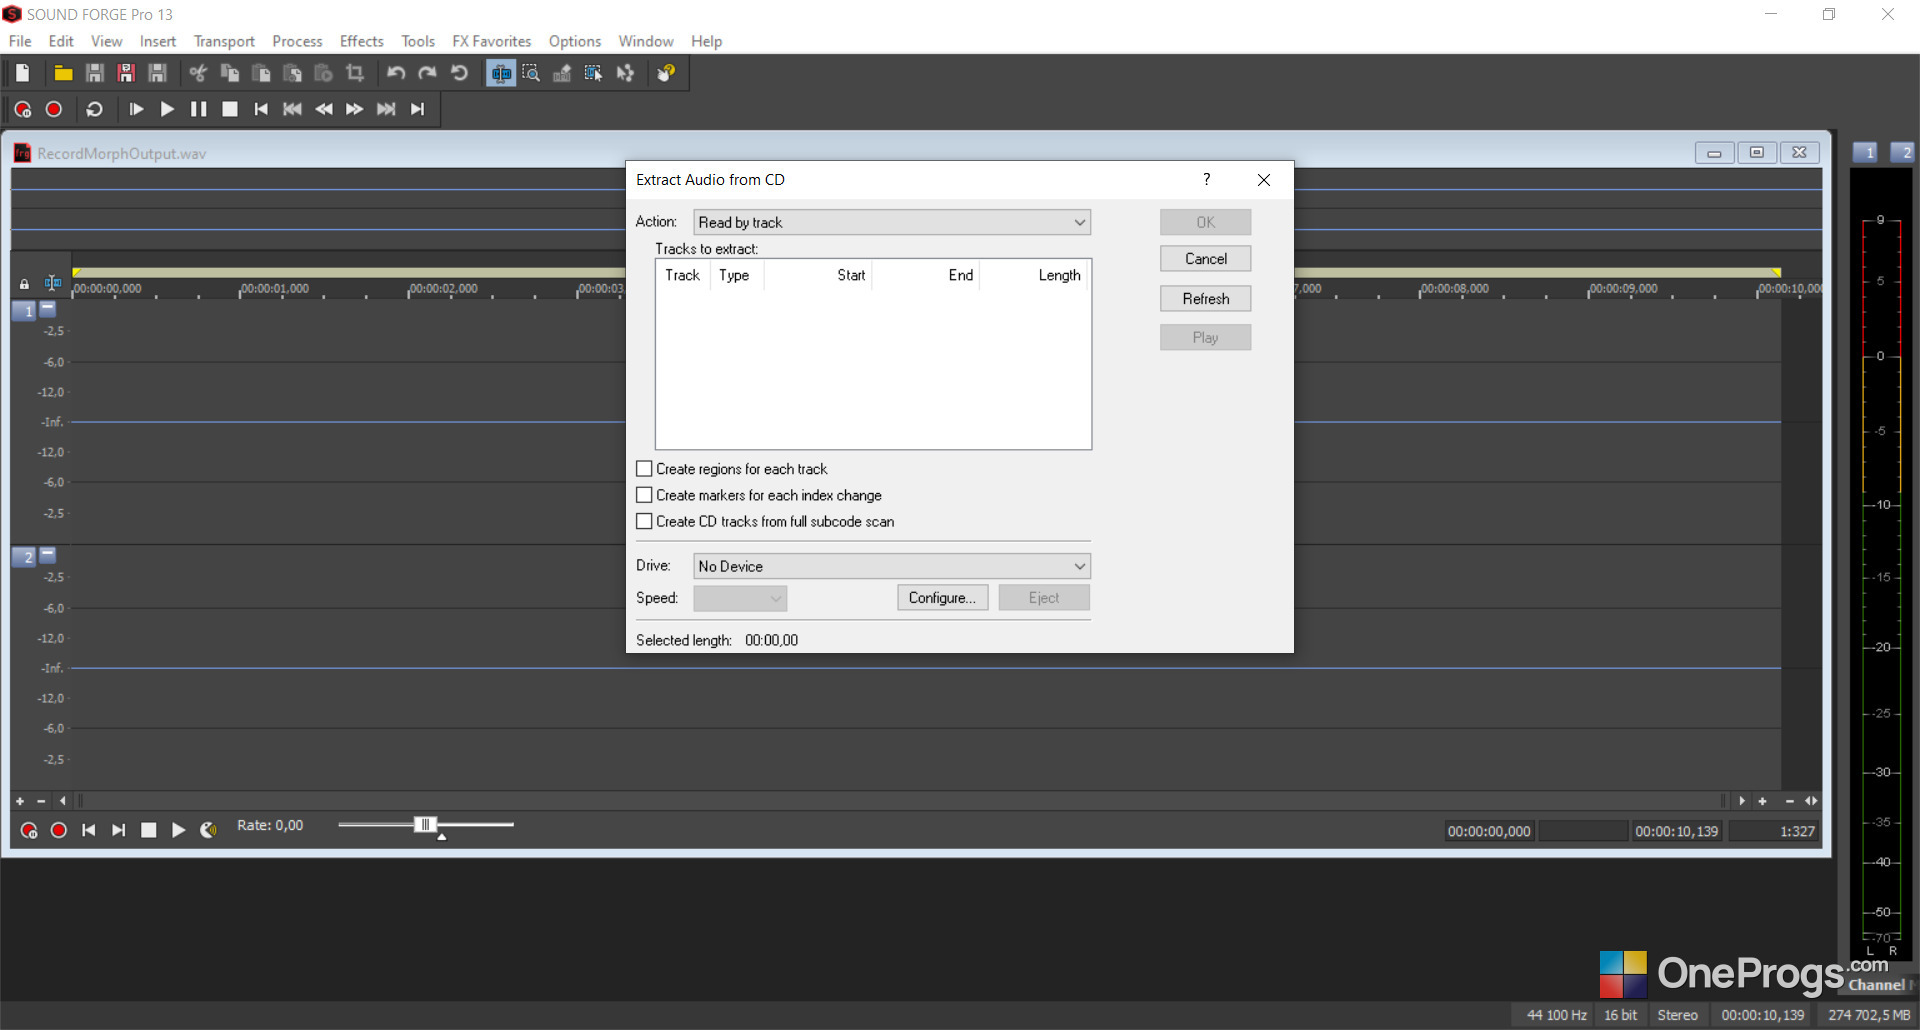Show meter channel tab 1
This screenshot has height=1030, width=1920.
(1866, 152)
